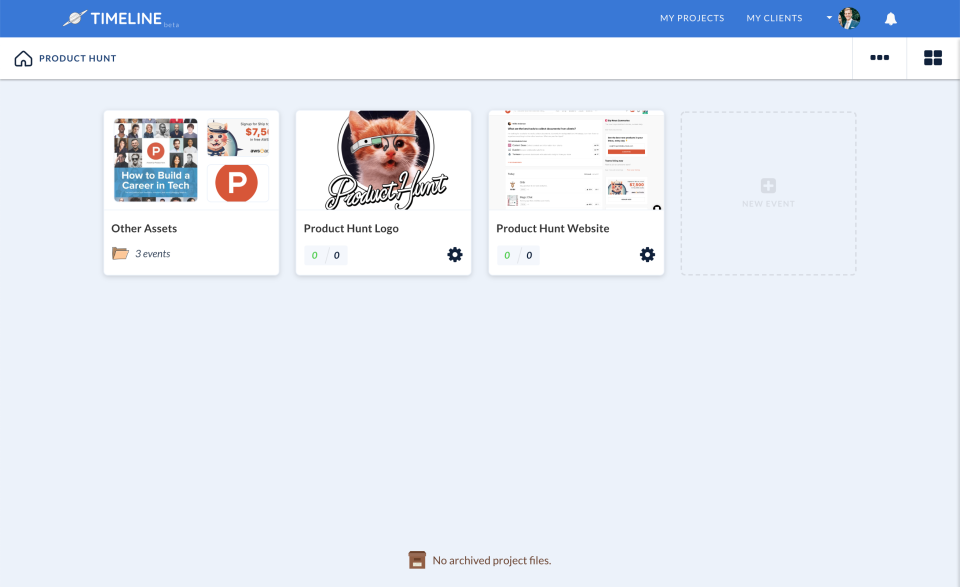Click the TIMELINE brand text
960x587 pixels.
click(126, 18)
